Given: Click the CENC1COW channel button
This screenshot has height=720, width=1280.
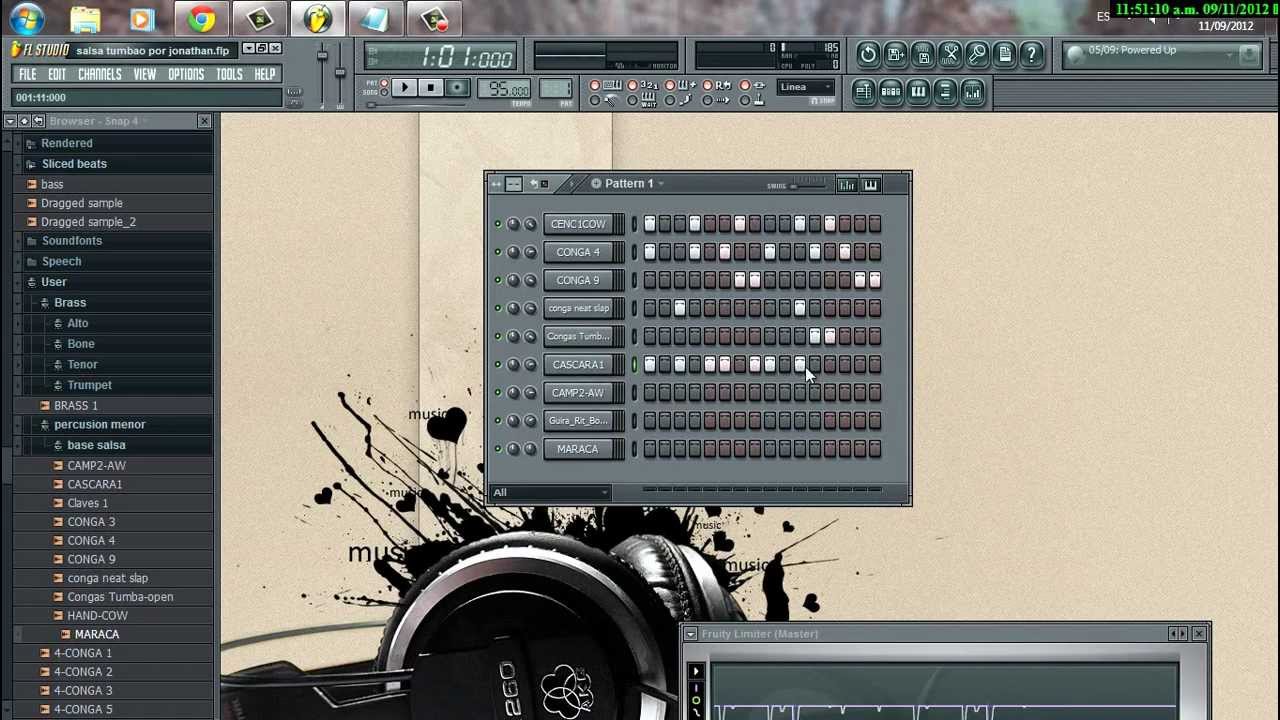Looking at the screenshot, I should coord(578,224).
